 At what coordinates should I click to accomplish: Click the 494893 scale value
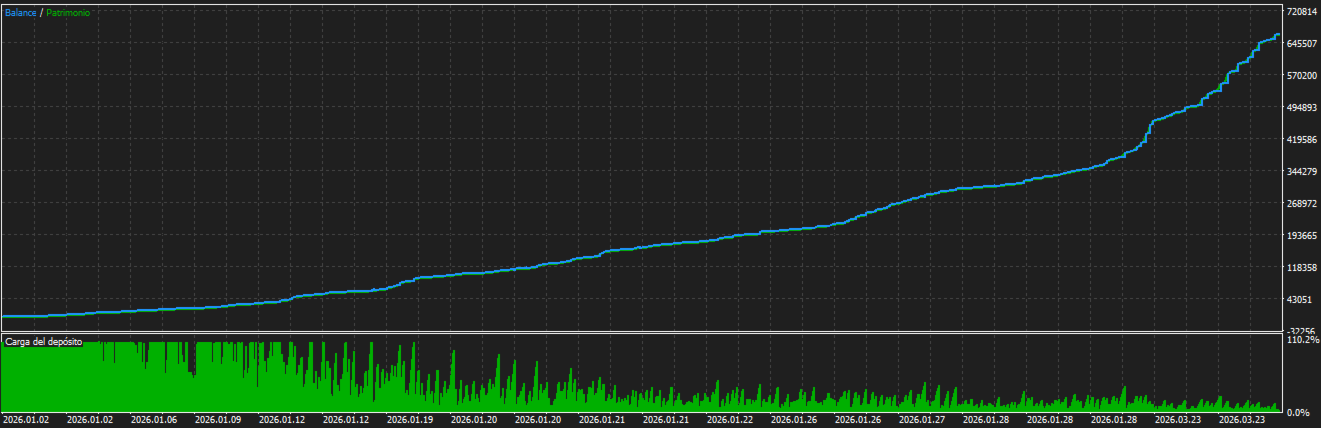point(1302,108)
